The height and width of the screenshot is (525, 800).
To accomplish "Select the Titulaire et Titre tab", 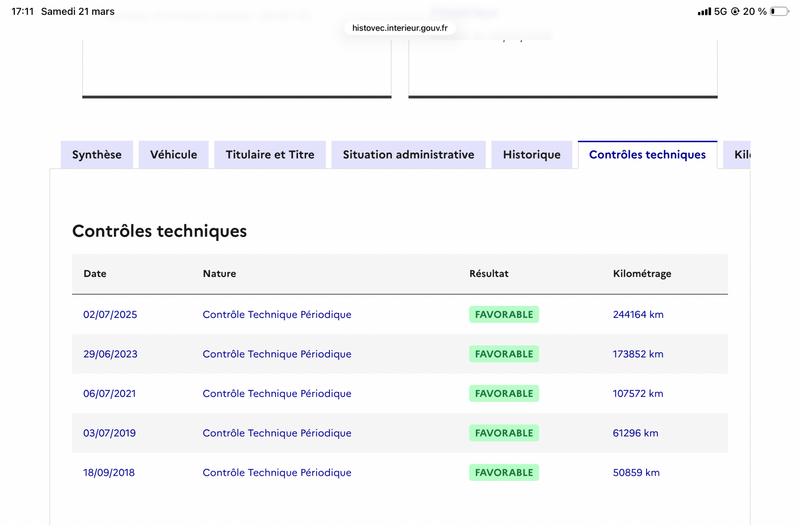I will pos(270,155).
